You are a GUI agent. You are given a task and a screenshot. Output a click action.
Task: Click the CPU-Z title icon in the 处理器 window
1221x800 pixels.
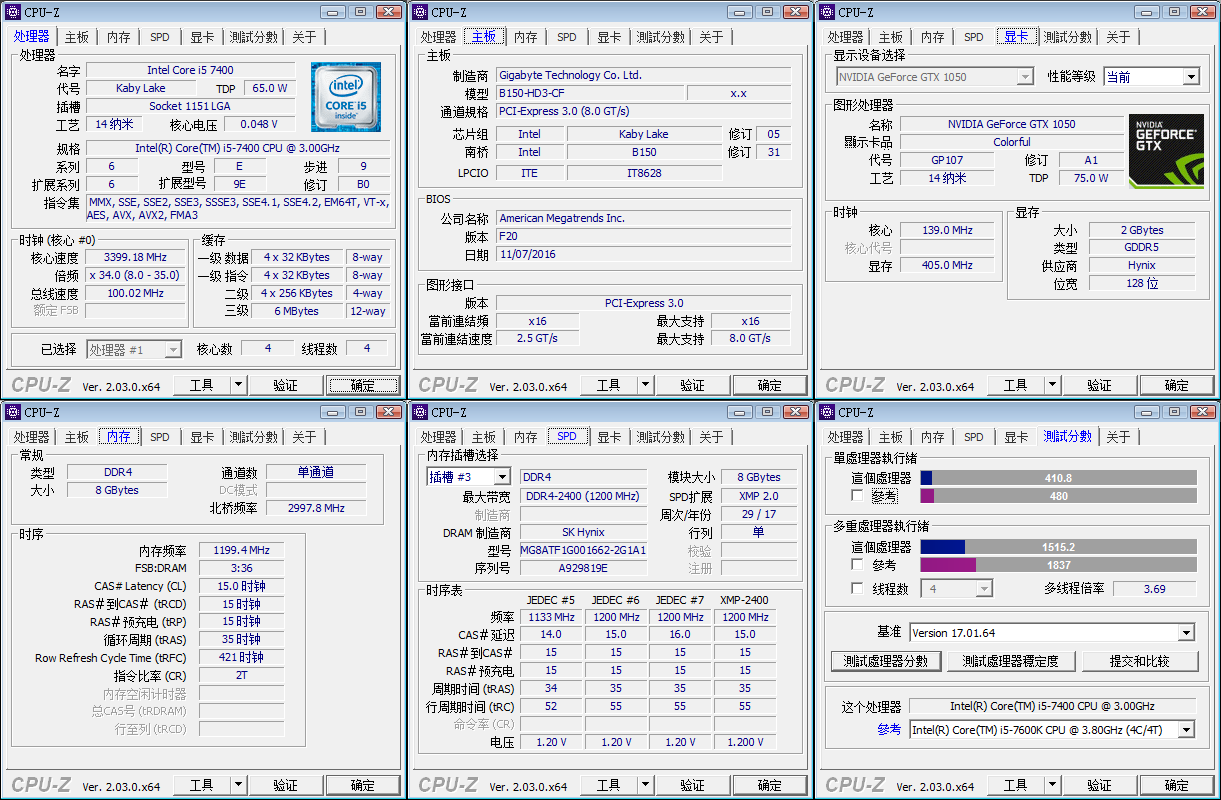coord(14,12)
